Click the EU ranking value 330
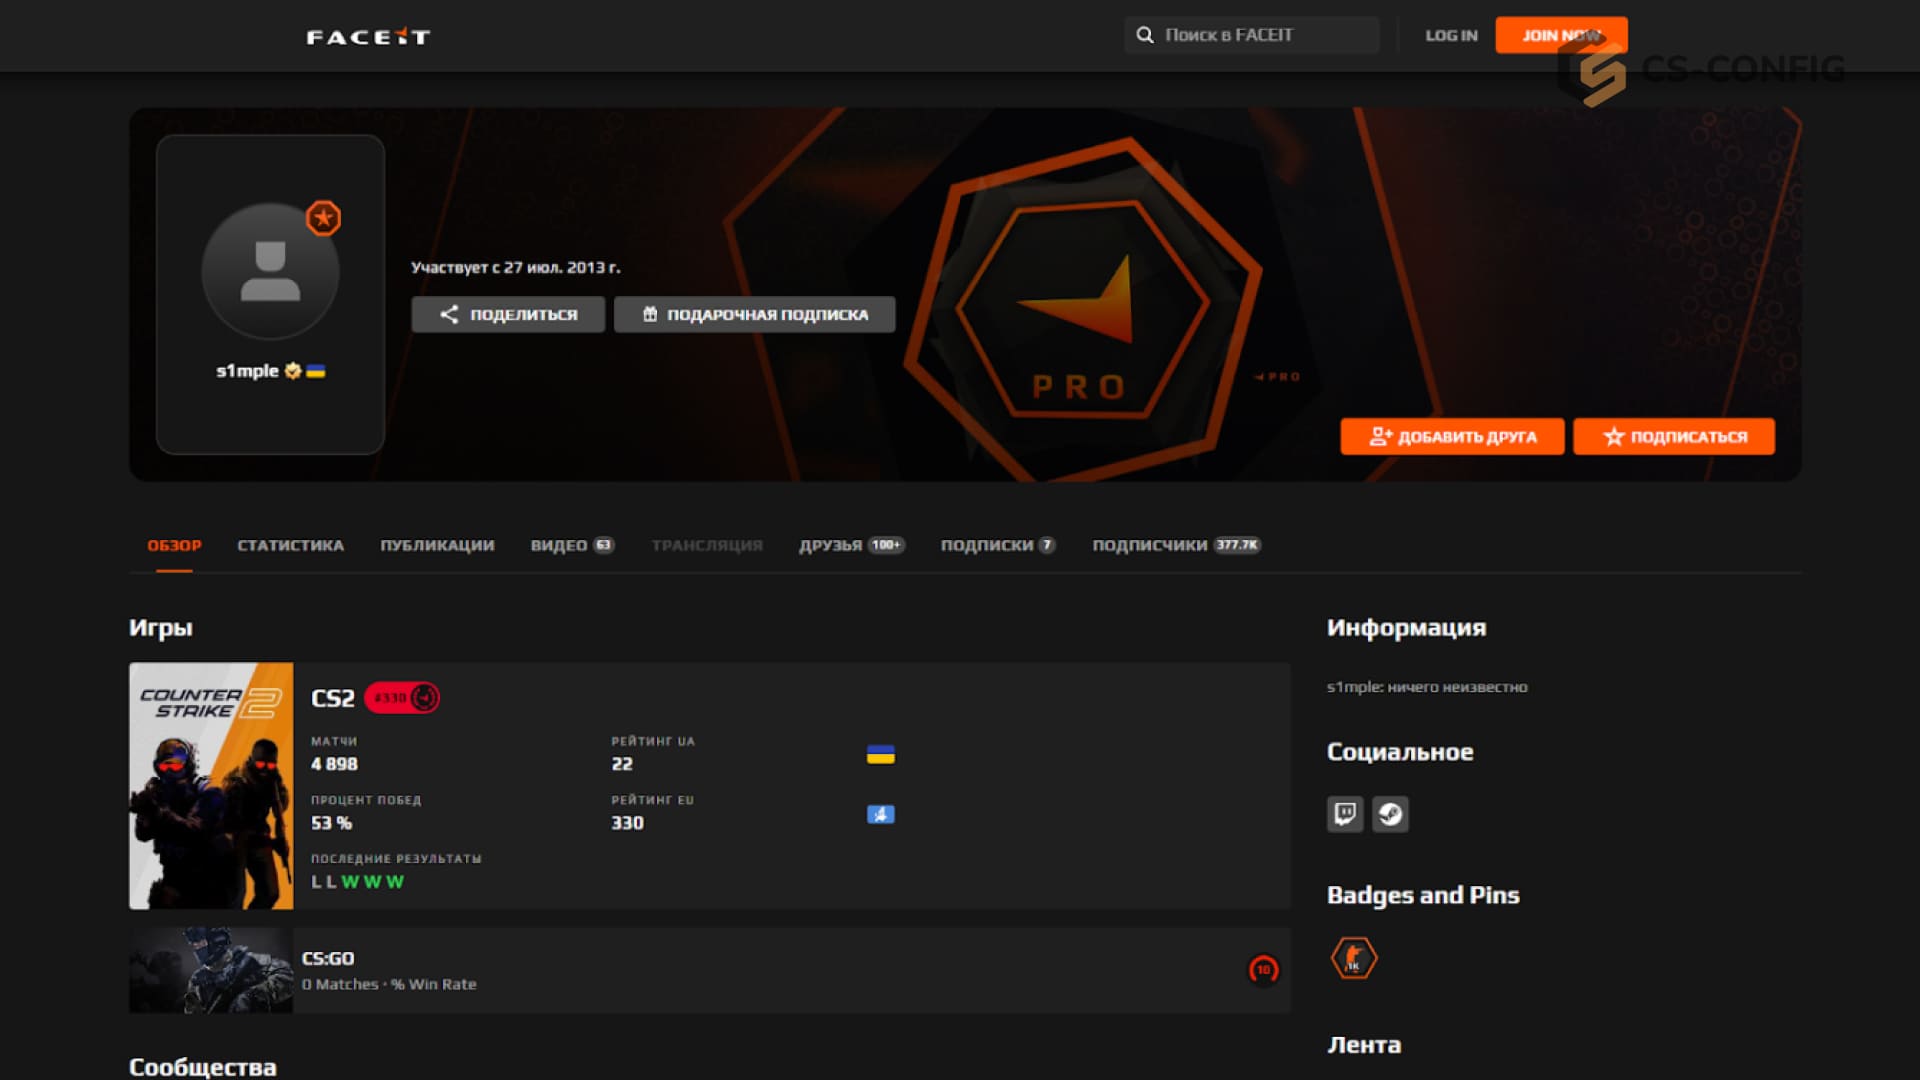This screenshot has width=1920, height=1080. (x=628, y=823)
